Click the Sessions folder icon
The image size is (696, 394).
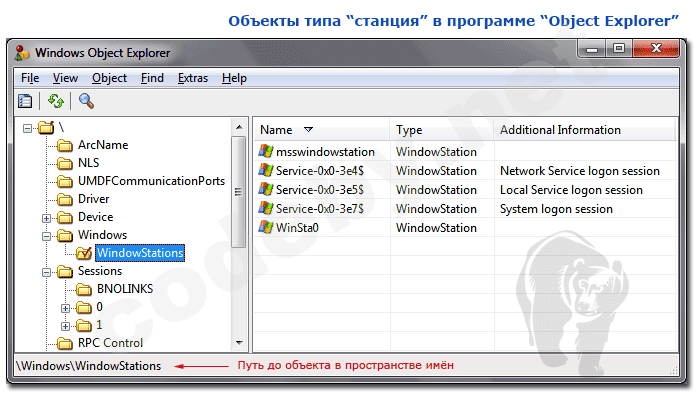tap(65, 271)
